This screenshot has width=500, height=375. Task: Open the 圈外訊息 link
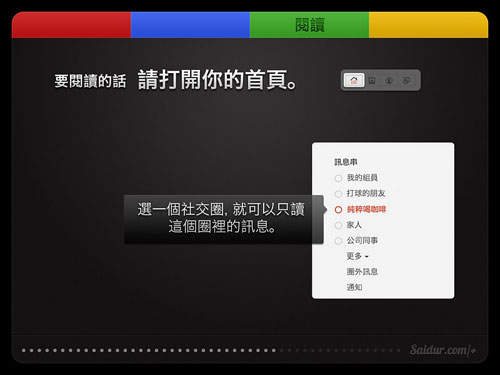tap(362, 272)
